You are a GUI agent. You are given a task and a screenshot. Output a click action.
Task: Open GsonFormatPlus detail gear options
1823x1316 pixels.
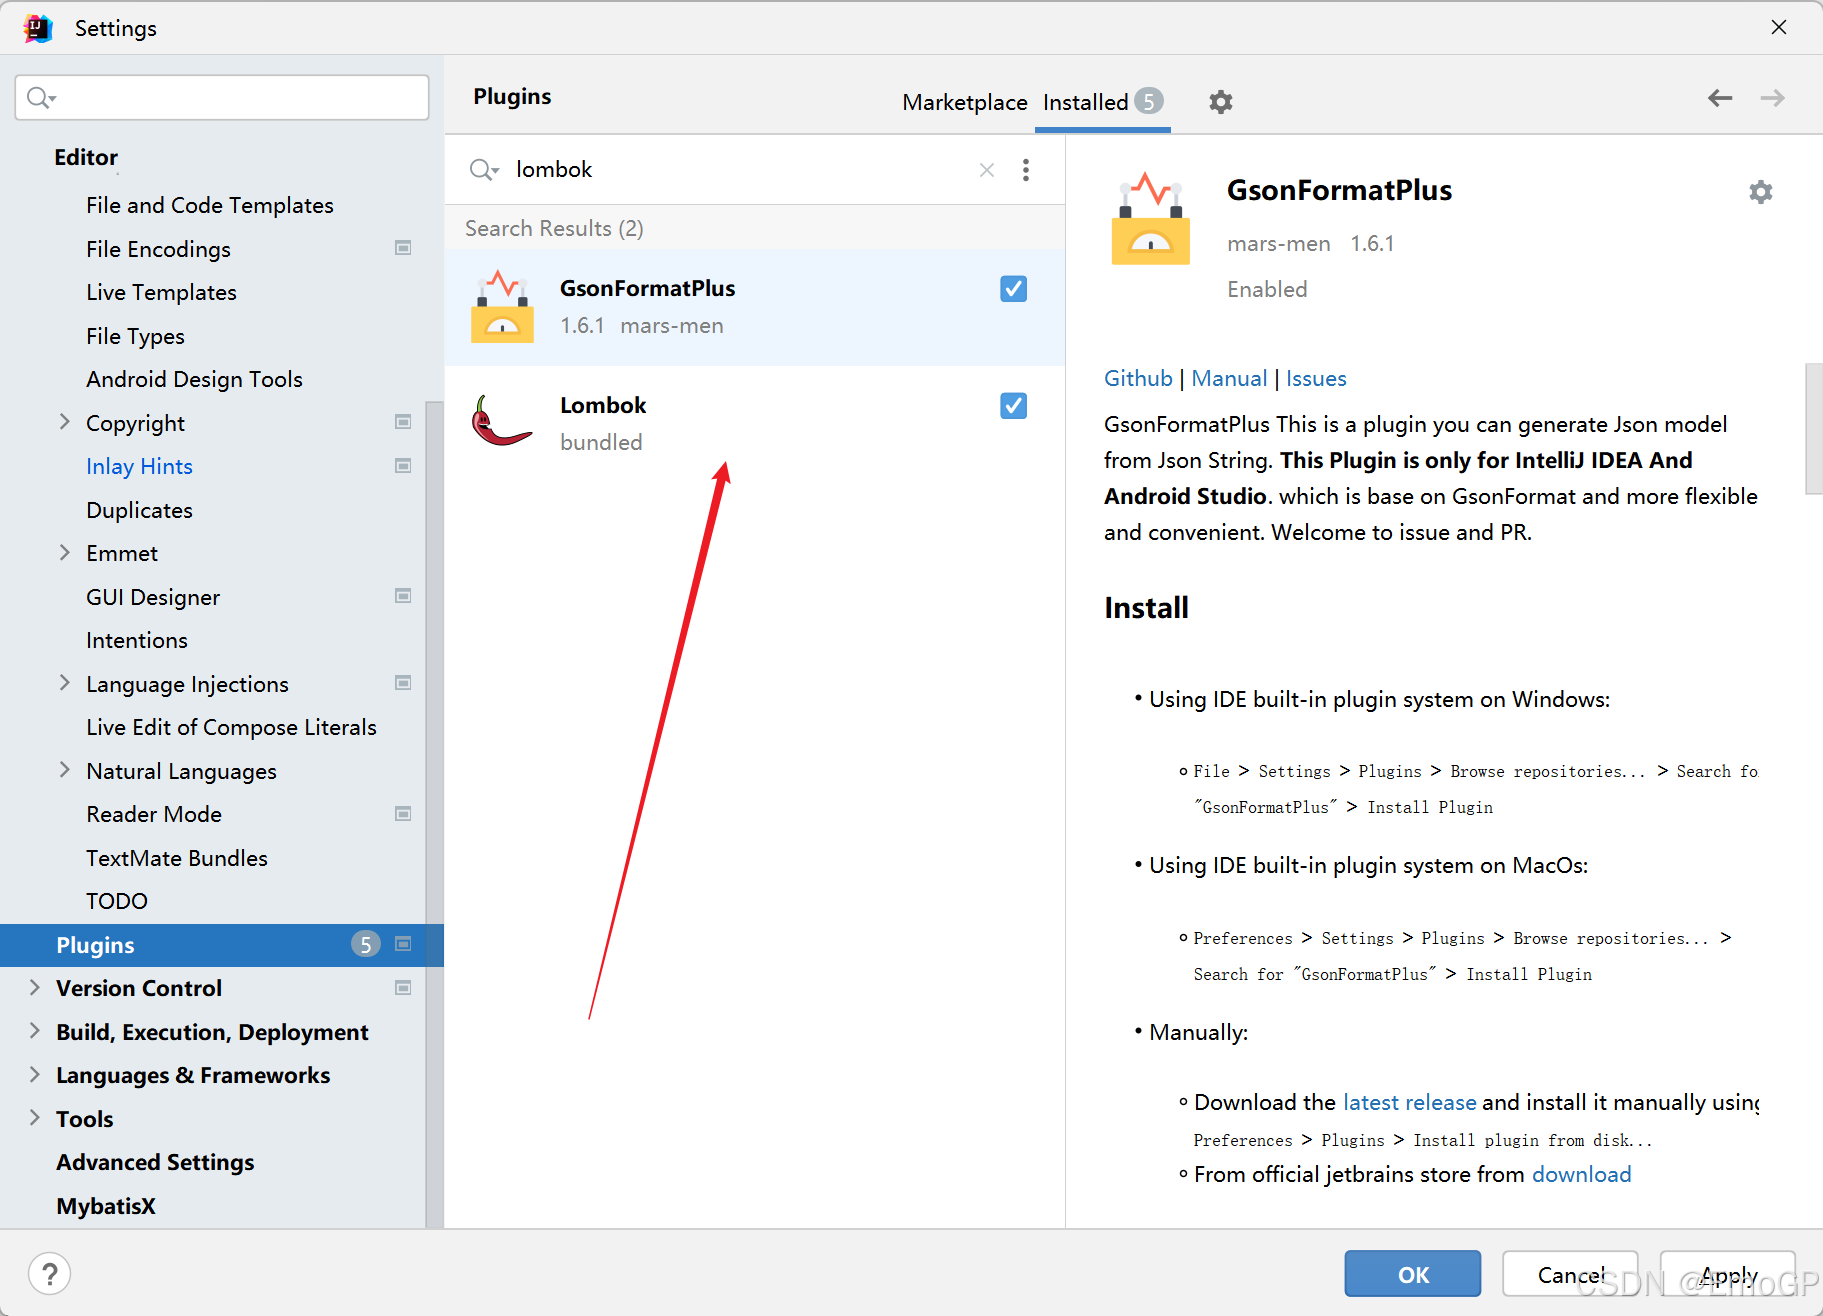click(1760, 192)
